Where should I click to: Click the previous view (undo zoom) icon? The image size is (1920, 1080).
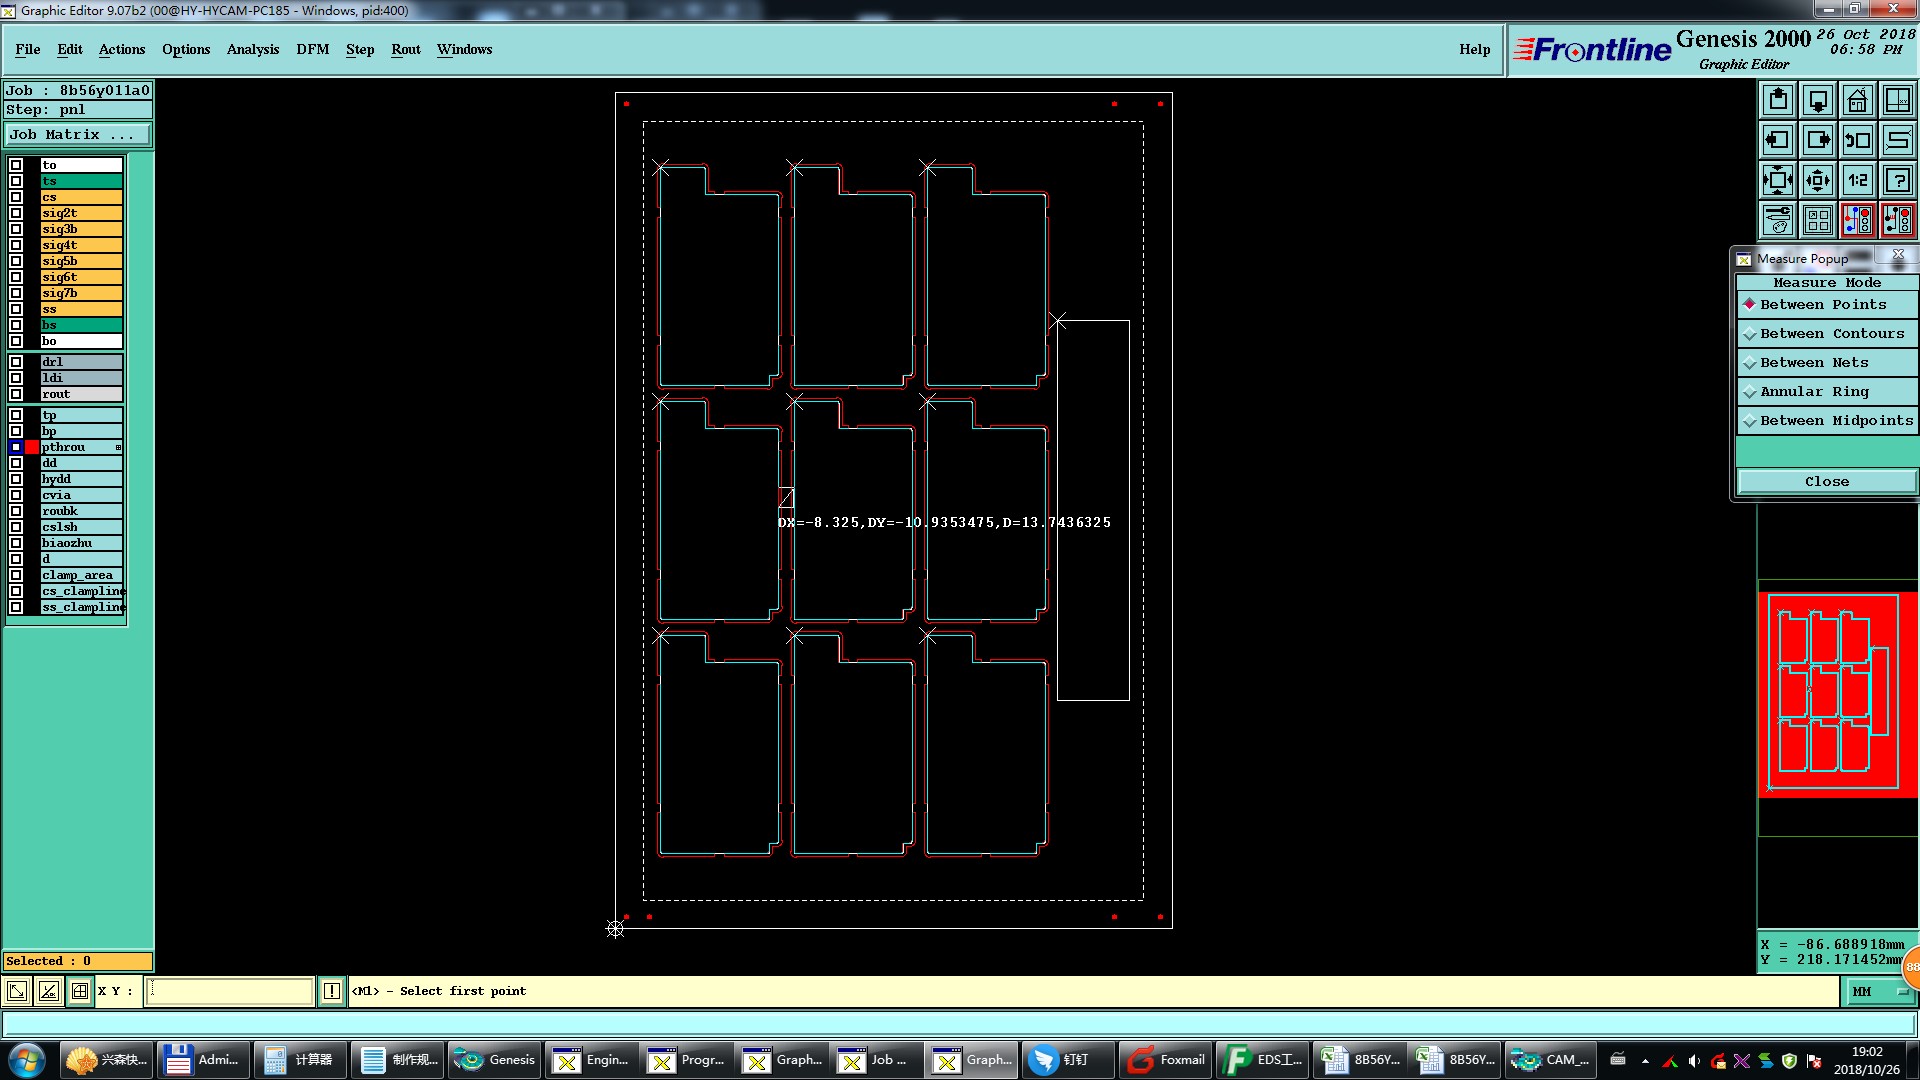[1858, 140]
